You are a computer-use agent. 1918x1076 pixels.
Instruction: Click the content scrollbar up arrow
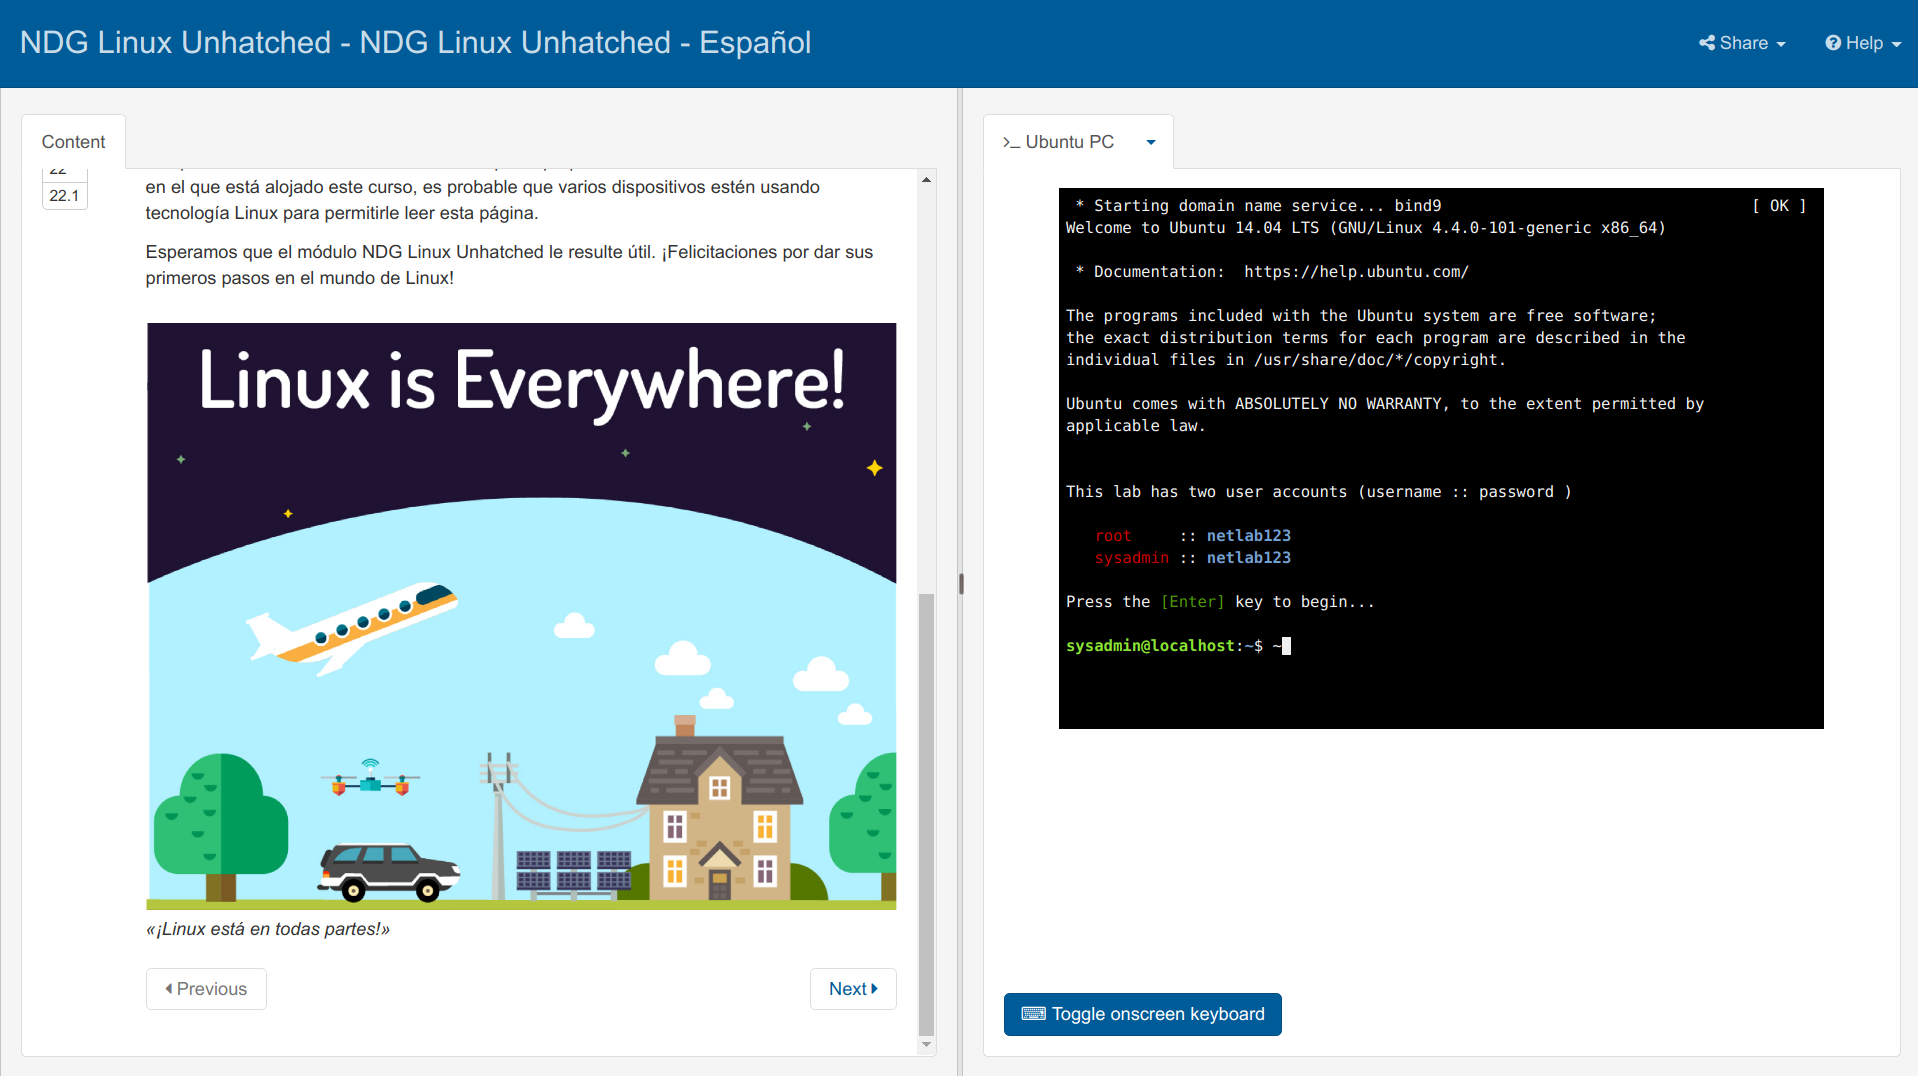[926, 180]
